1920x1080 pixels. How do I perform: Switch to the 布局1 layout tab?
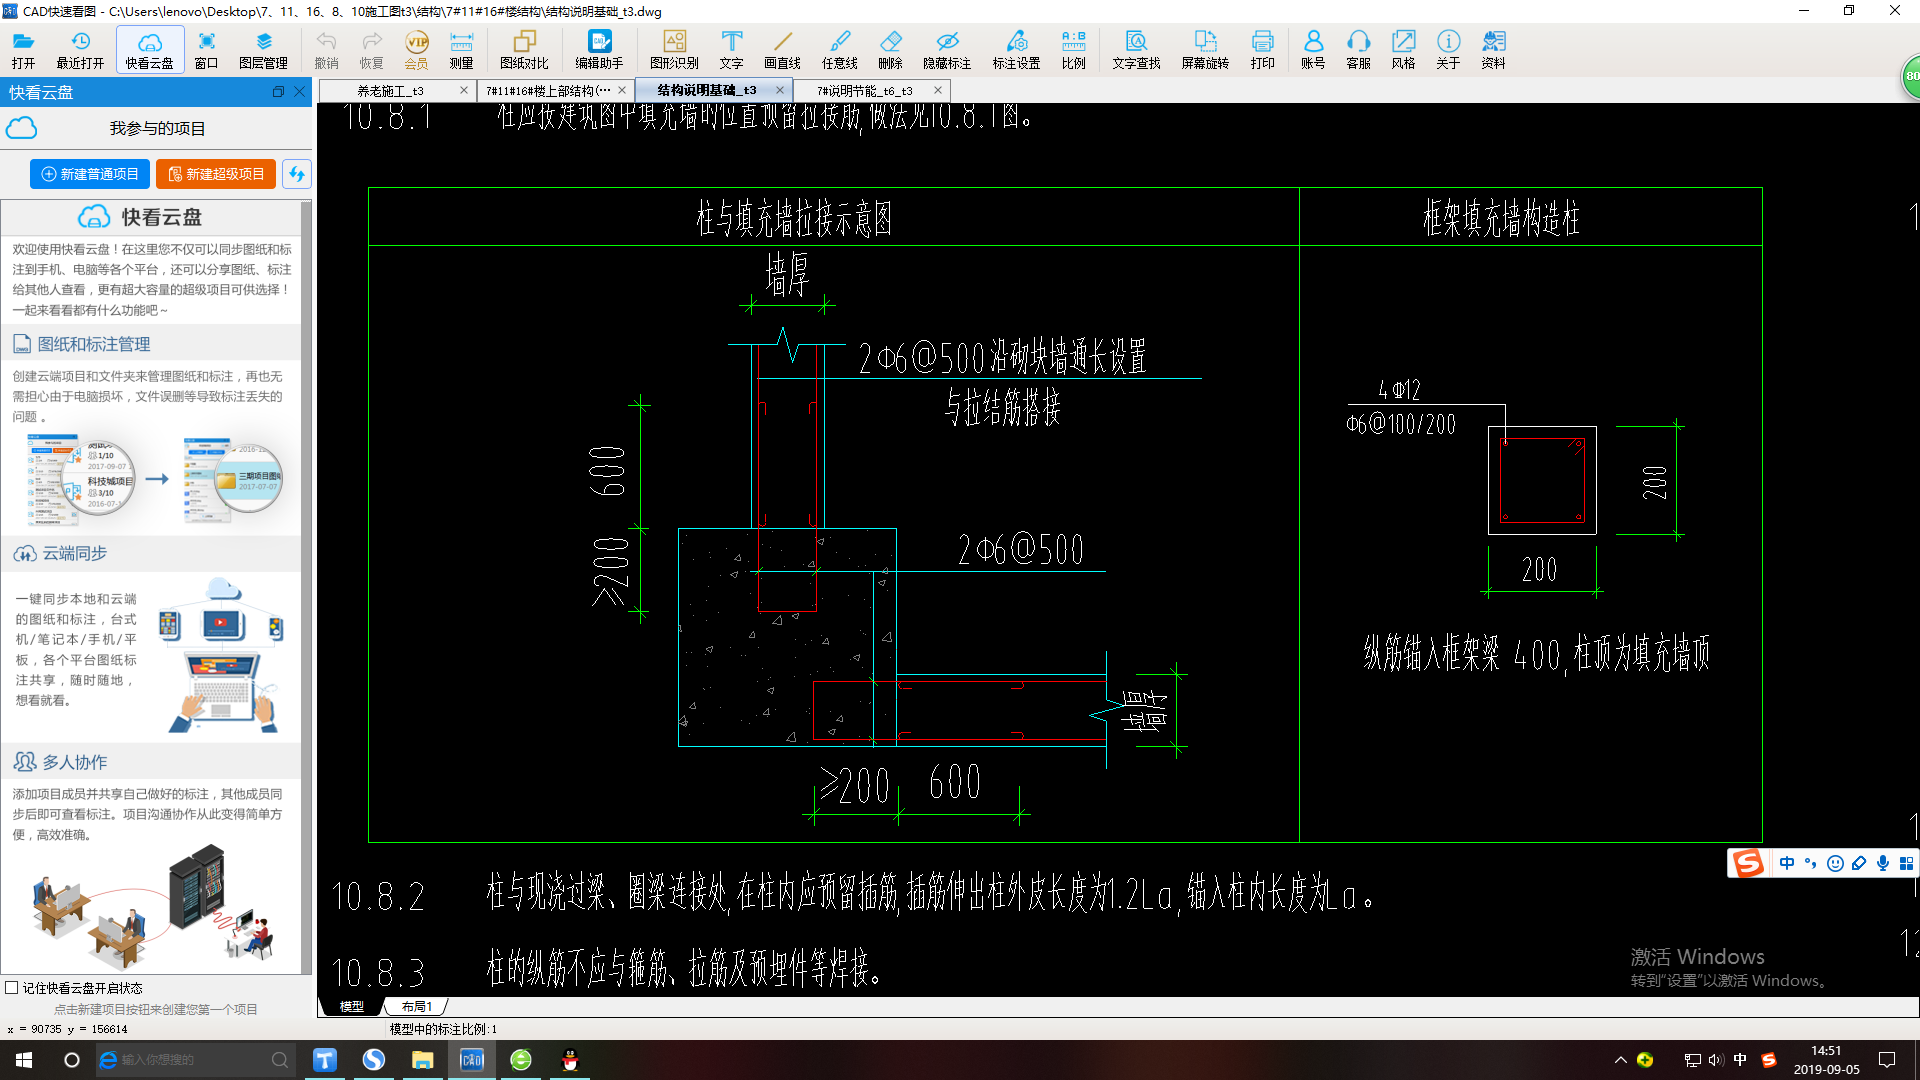point(416,1006)
